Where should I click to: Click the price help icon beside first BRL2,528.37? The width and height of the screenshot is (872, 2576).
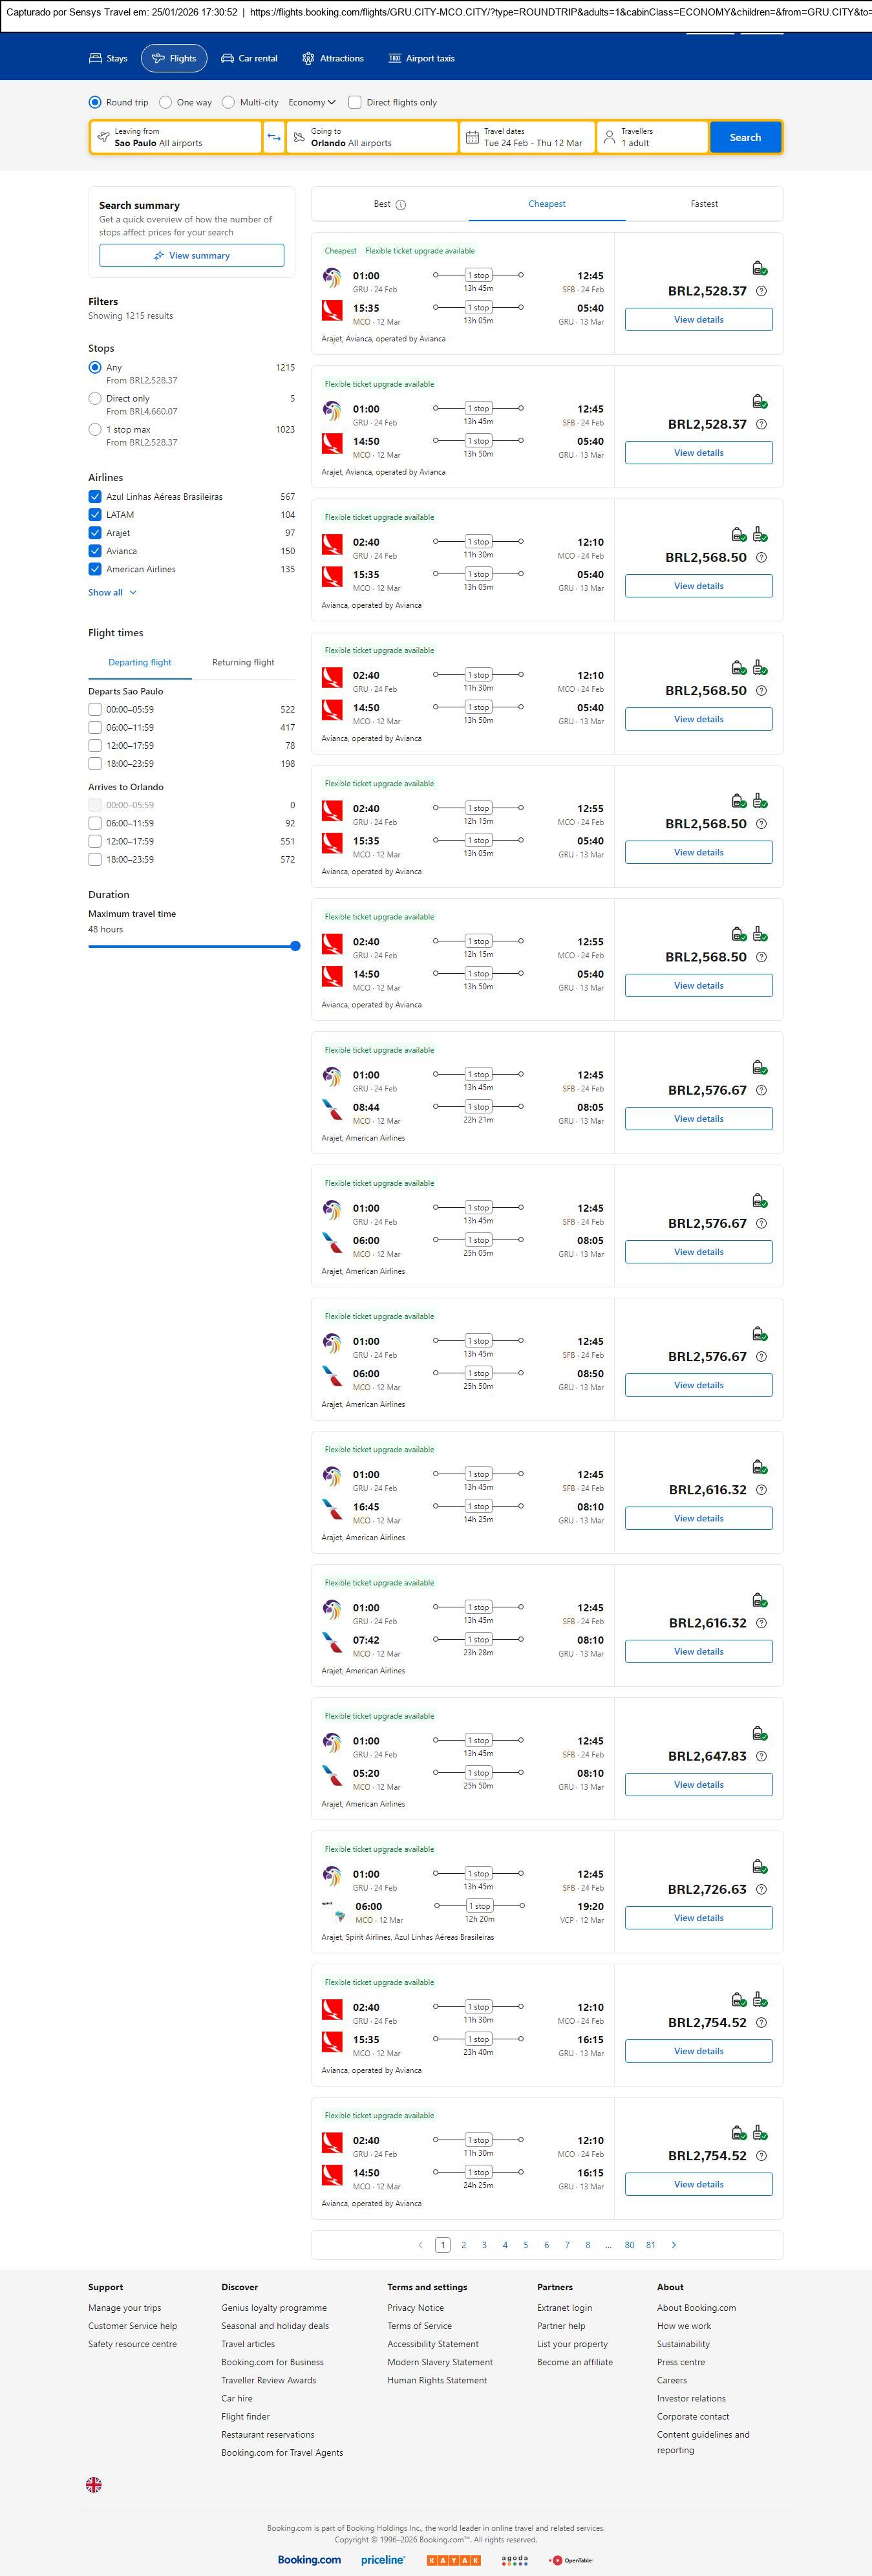click(761, 291)
